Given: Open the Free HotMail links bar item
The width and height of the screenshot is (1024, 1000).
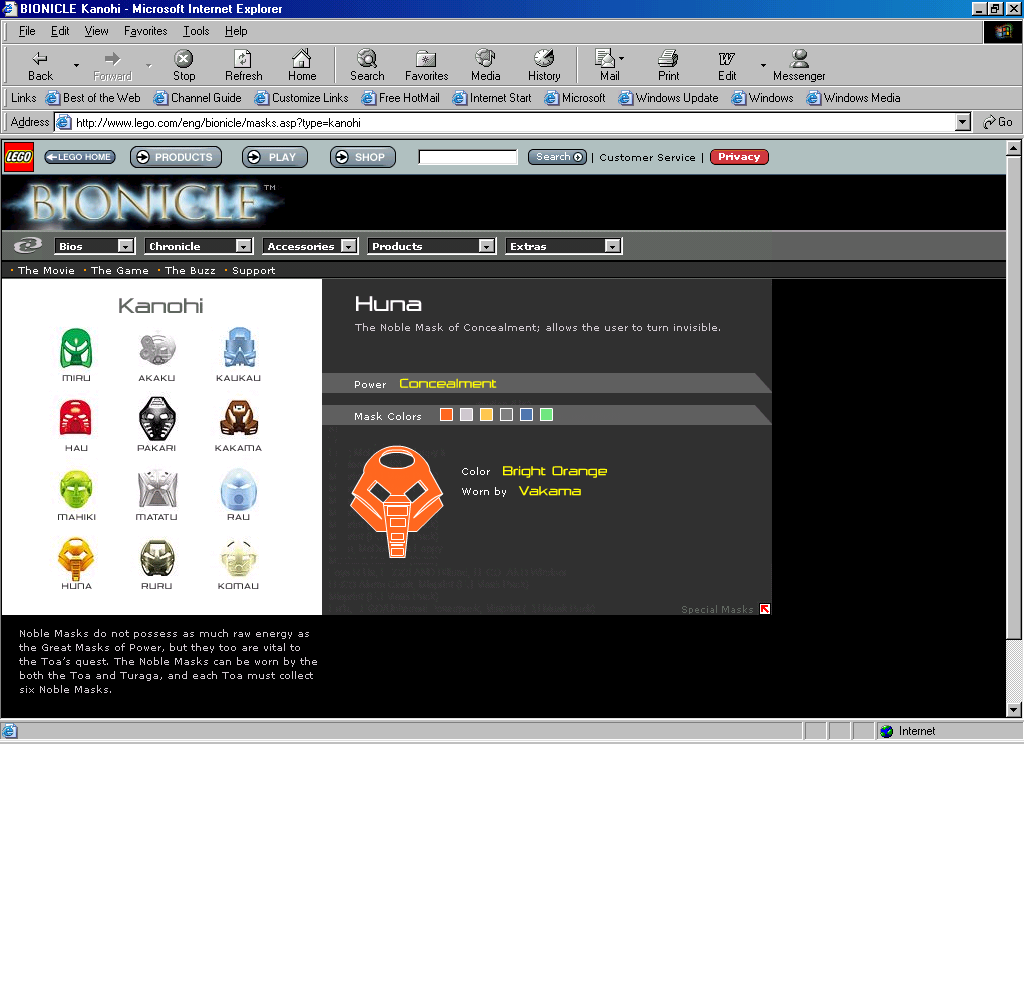Looking at the screenshot, I should (400, 98).
